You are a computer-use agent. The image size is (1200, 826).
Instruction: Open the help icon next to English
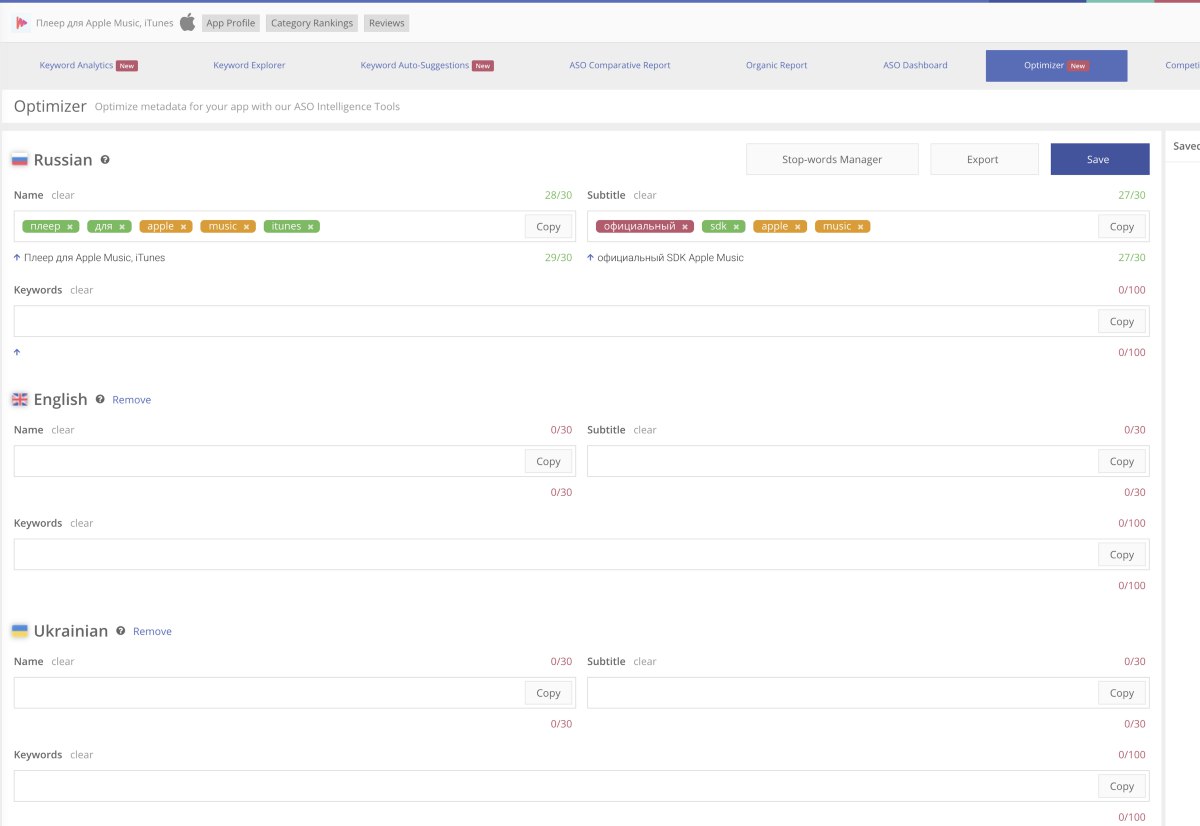click(x=100, y=399)
